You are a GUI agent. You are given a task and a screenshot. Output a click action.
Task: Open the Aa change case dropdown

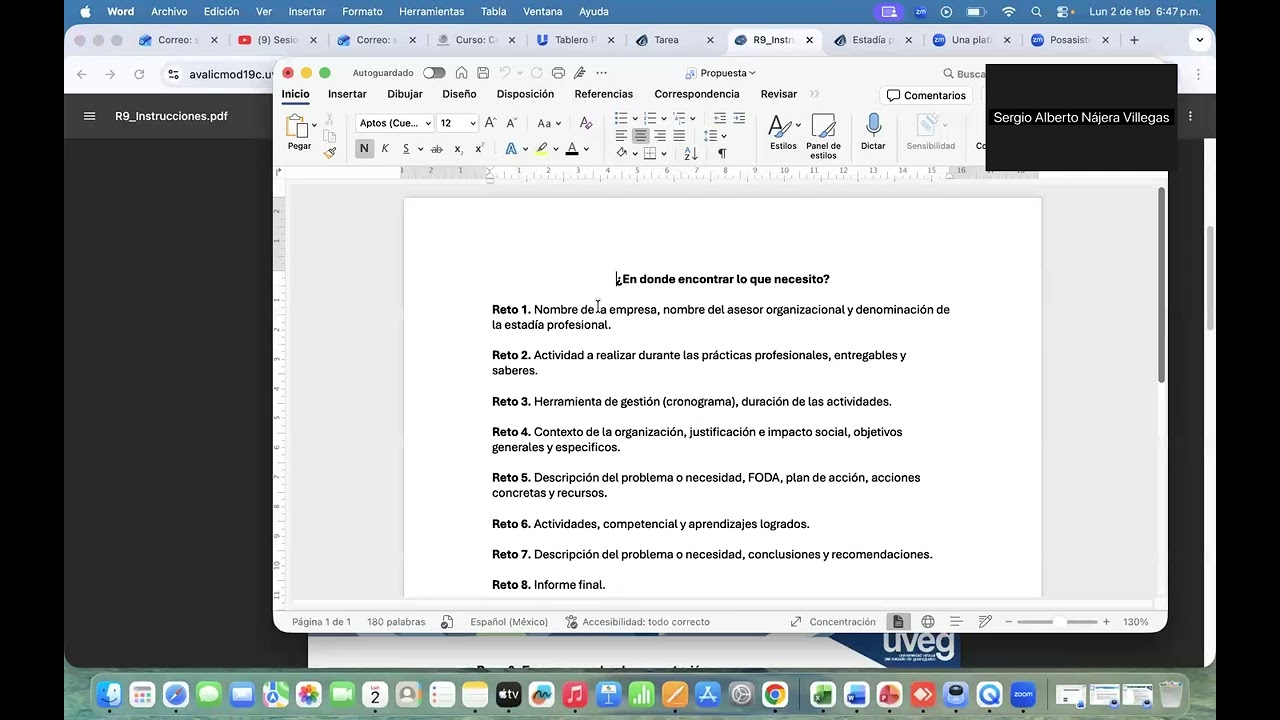click(548, 123)
